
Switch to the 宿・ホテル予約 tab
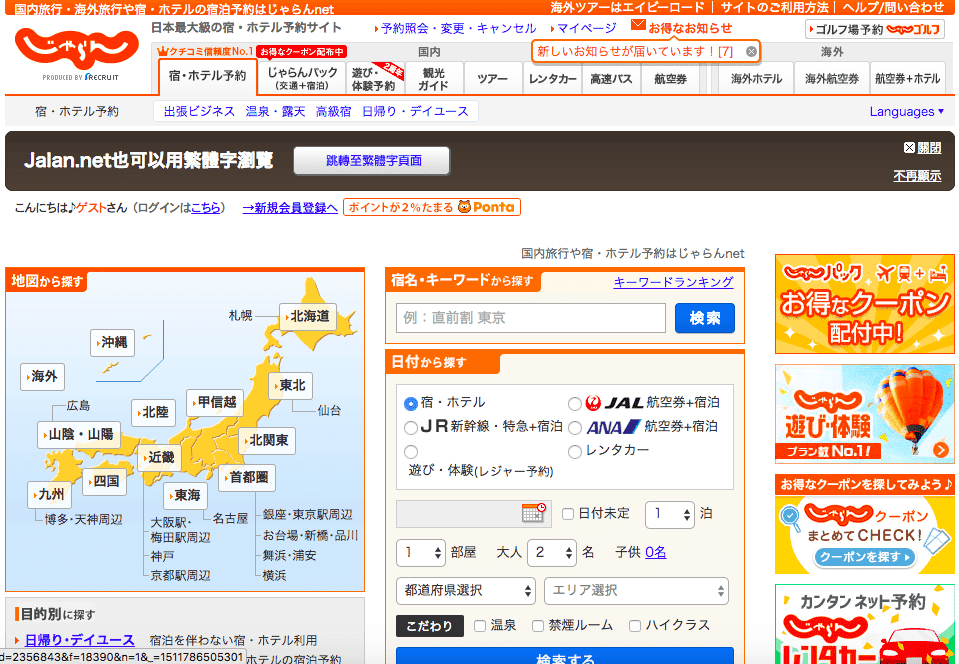click(x=207, y=76)
